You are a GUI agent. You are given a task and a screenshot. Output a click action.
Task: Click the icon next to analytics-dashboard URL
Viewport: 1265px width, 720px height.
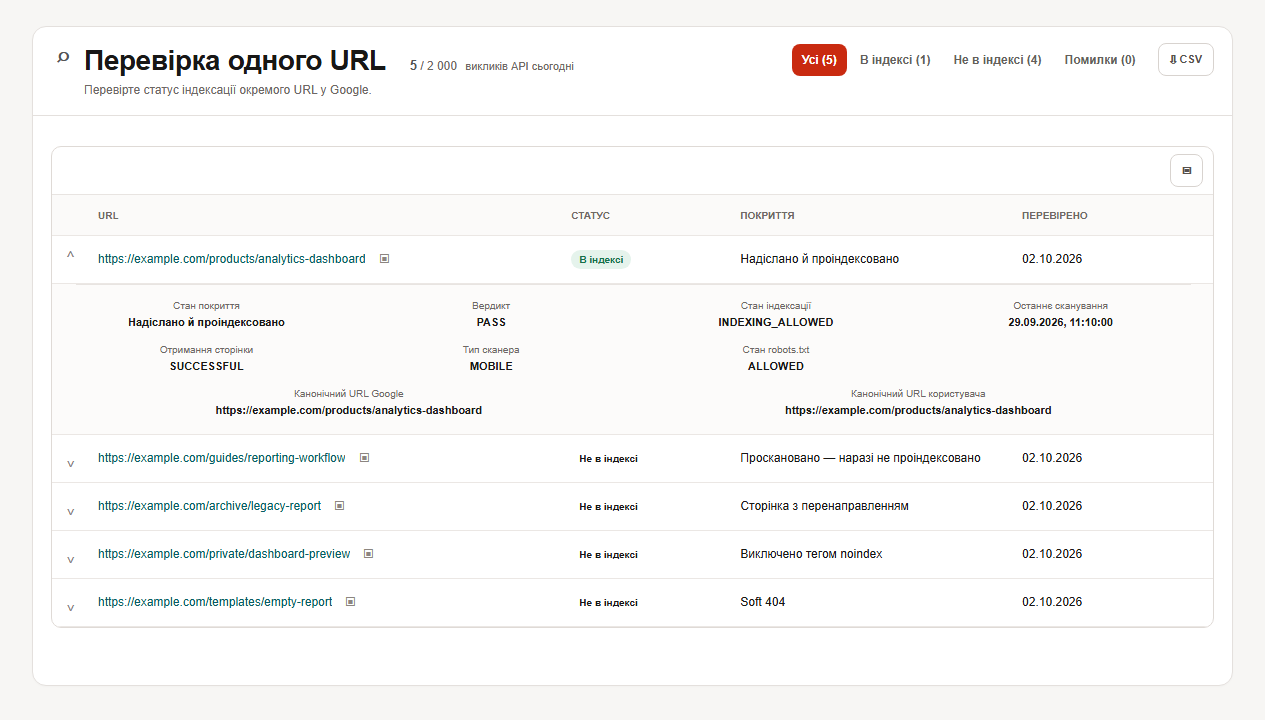(384, 258)
